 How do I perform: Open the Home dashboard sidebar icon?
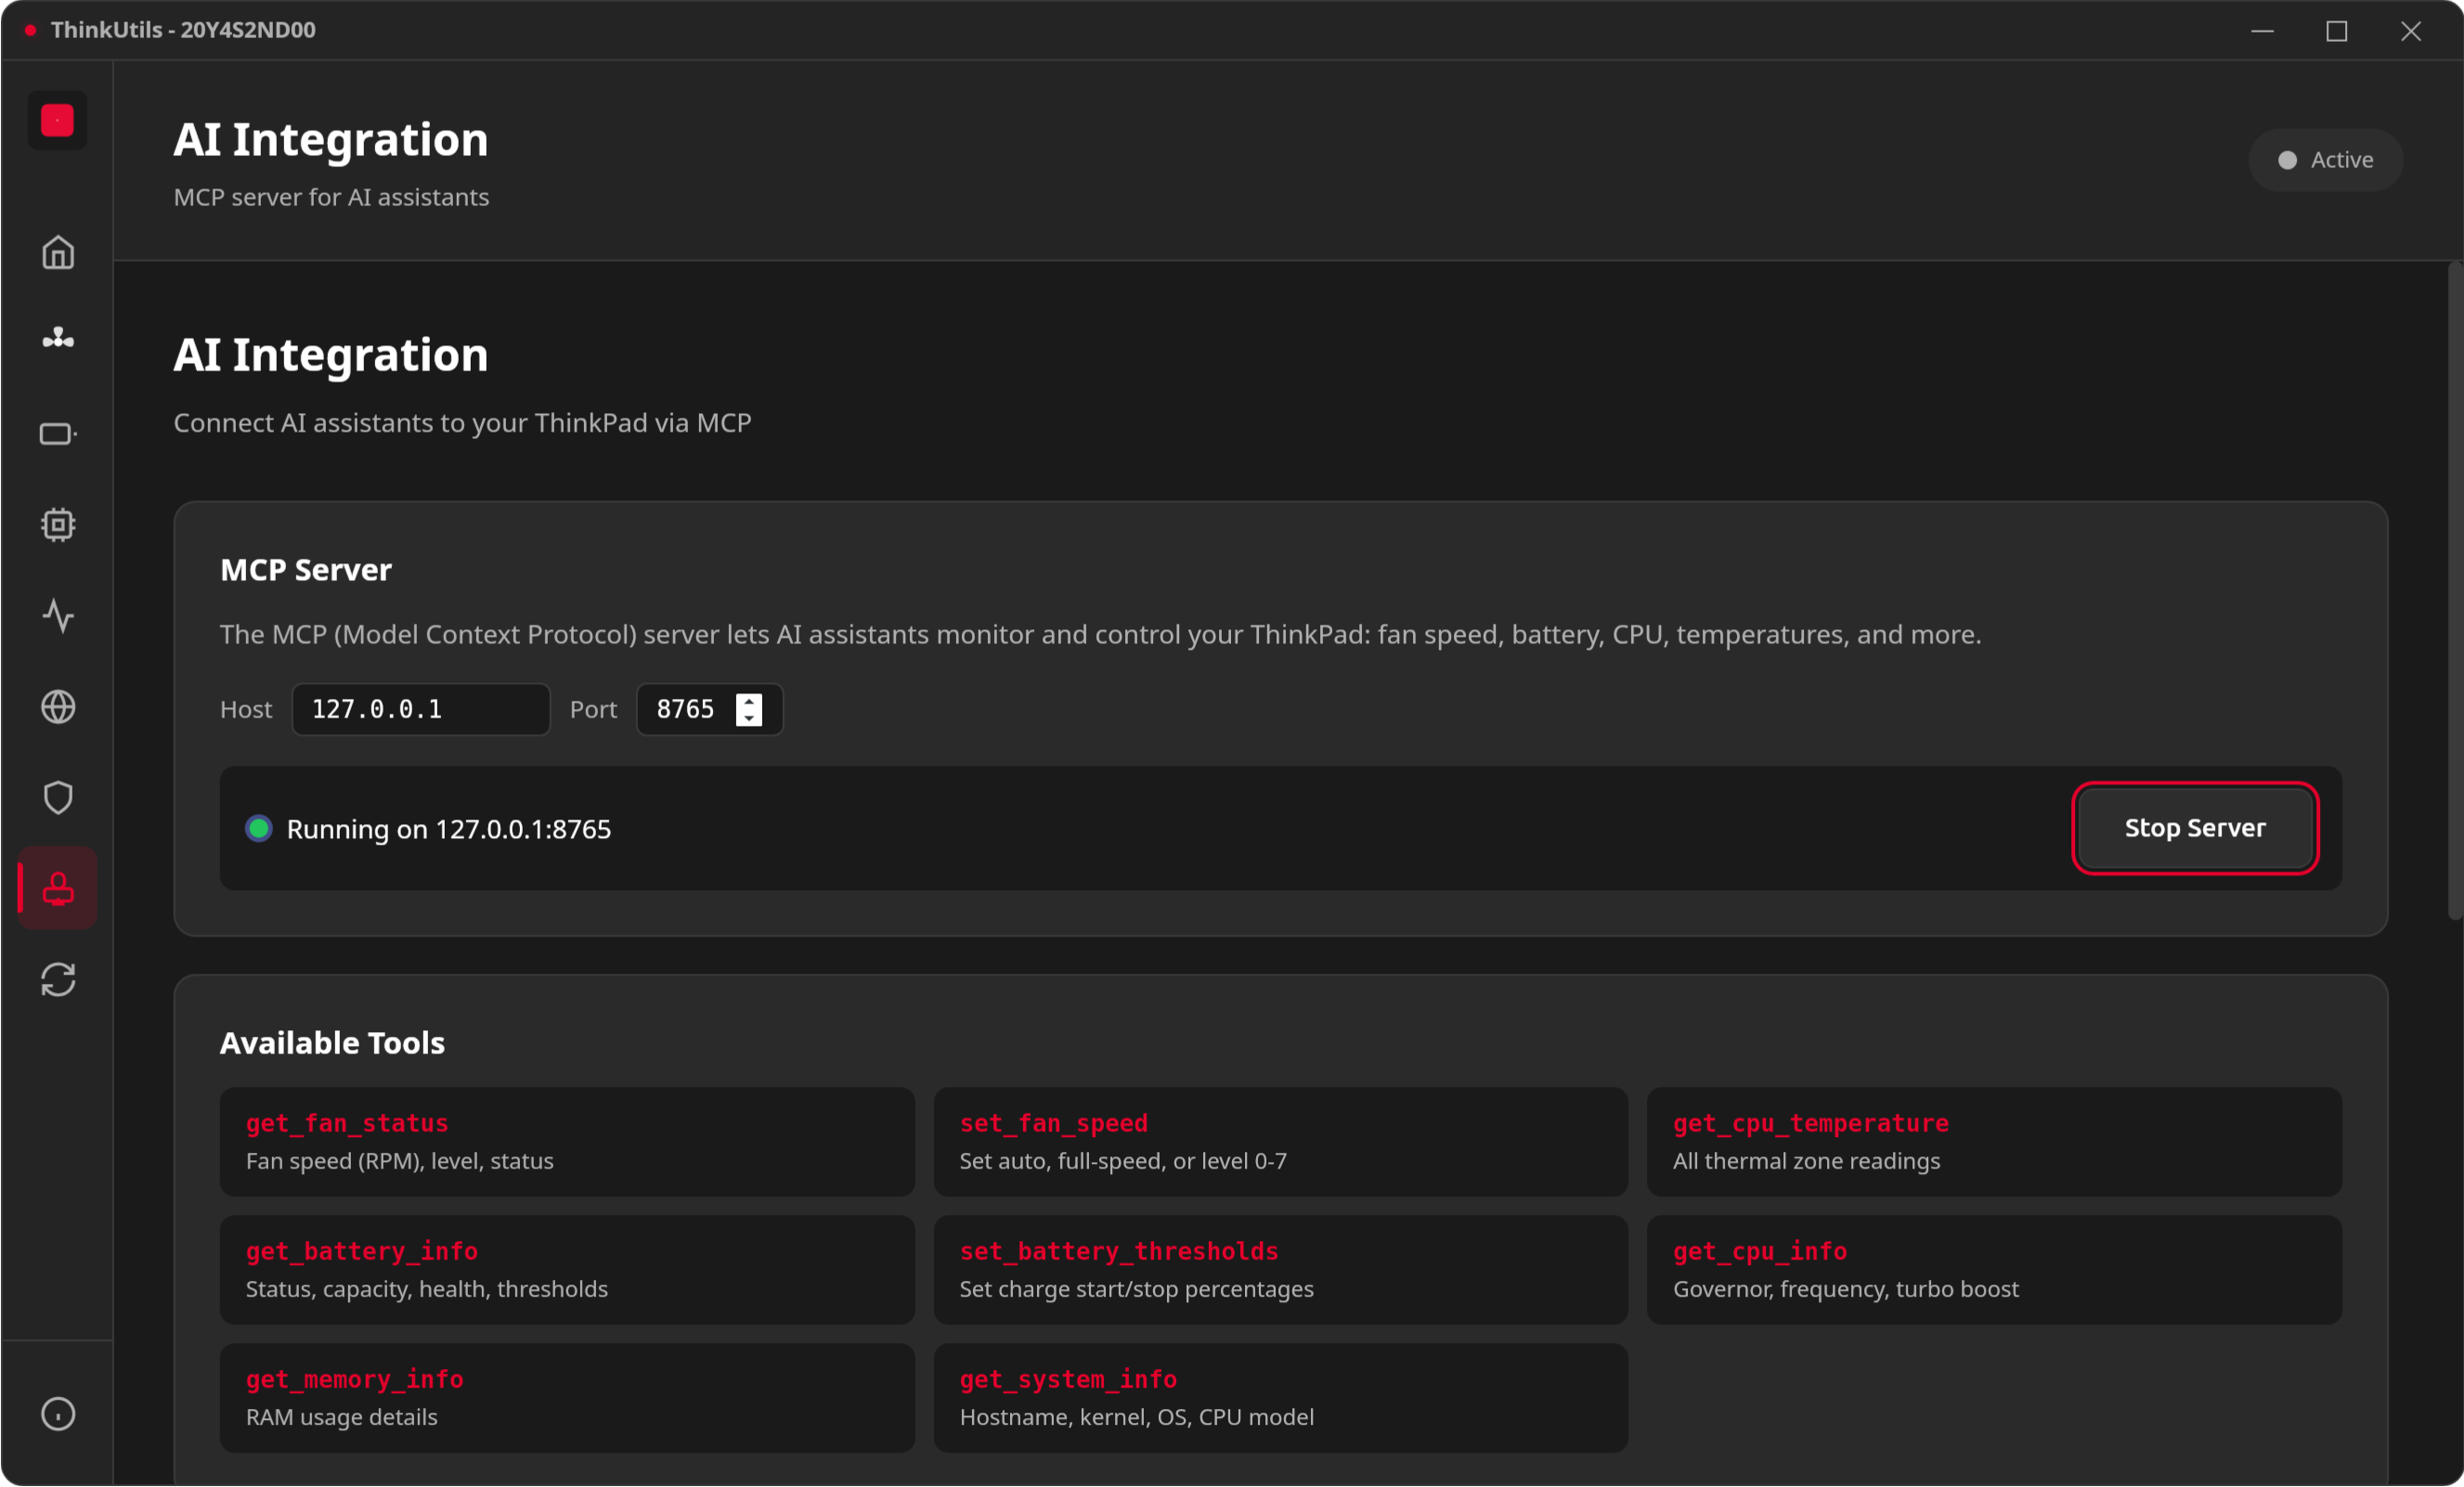(x=58, y=253)
